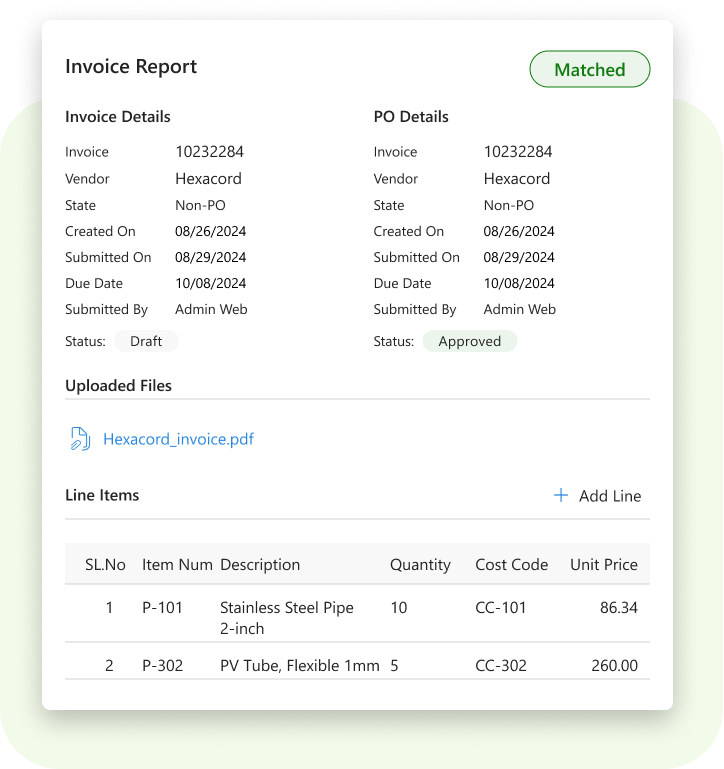Viewport: 724px width, 769px height.
Task: Sort by the Quantity column header
Action: click(x=420, y=565)
